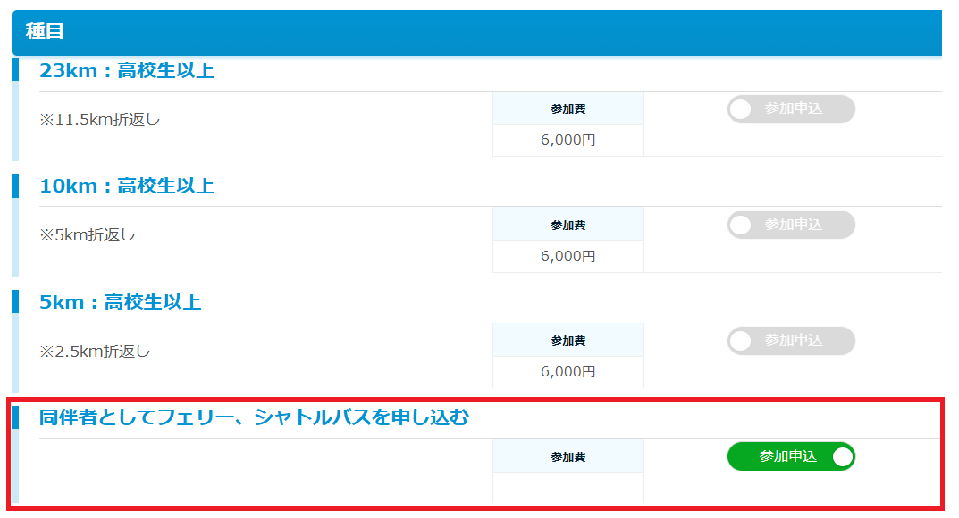Image resolution: width=959 pixels, height=518 pixels.
Task: Click the ※5km折返し note
Action: [x=88, y=236]
